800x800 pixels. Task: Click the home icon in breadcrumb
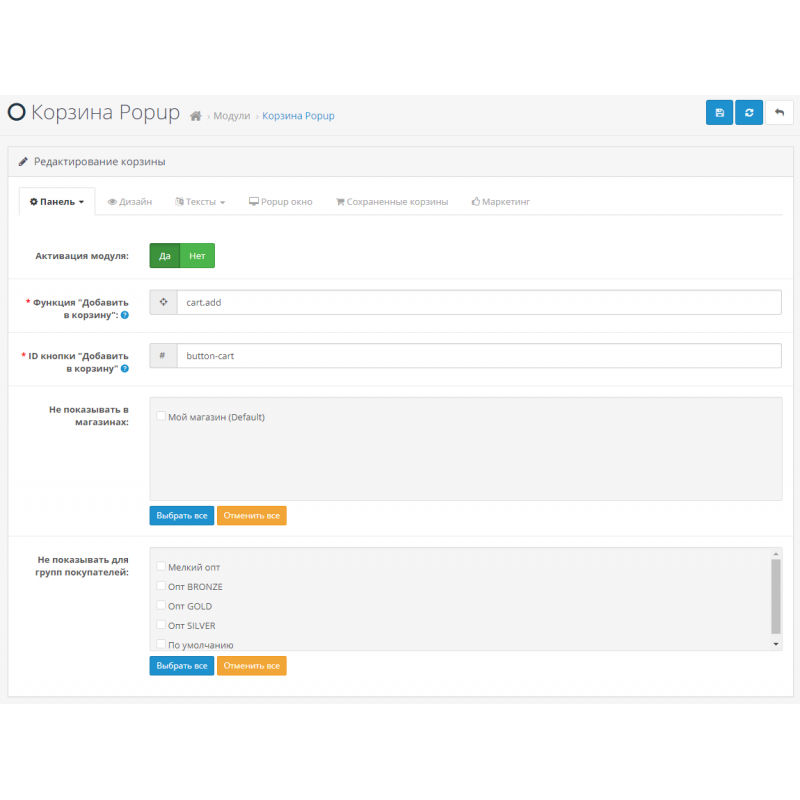click(196, 116)
